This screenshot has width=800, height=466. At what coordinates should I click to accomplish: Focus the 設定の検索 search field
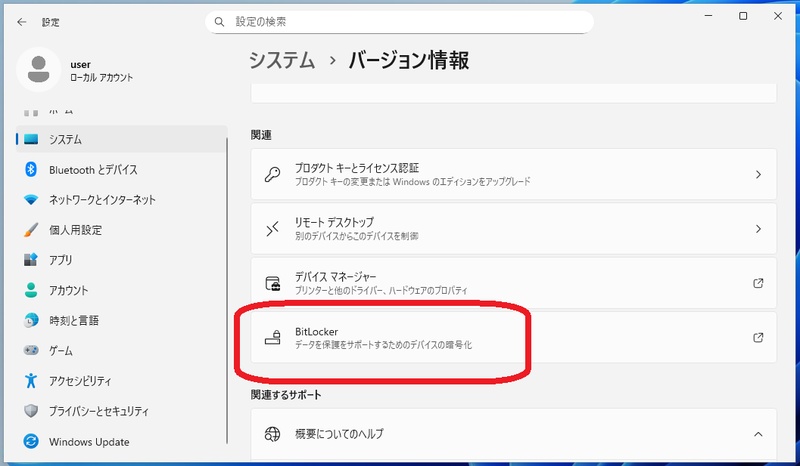click(x=399, y=22)
